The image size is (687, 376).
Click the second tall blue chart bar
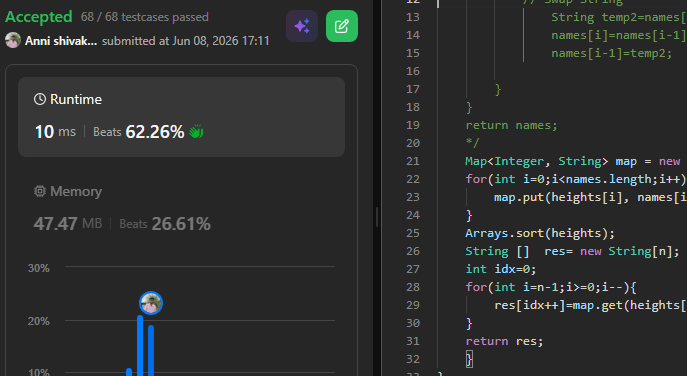click(151, 350)
